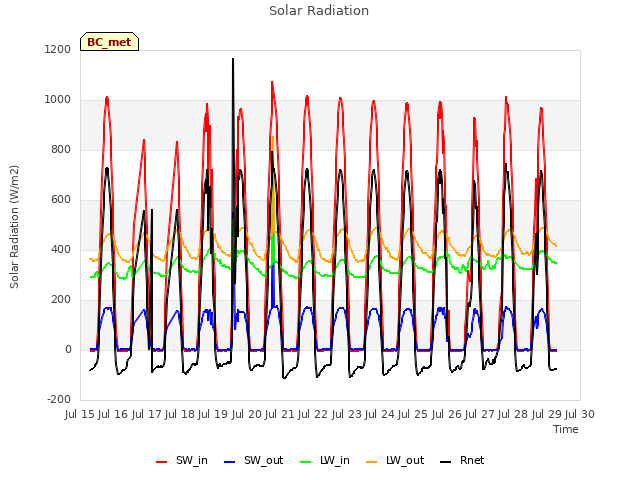Click the 400 y-axis tick label
This screenshot has width=640, height=480.
[x=61, y=249]
